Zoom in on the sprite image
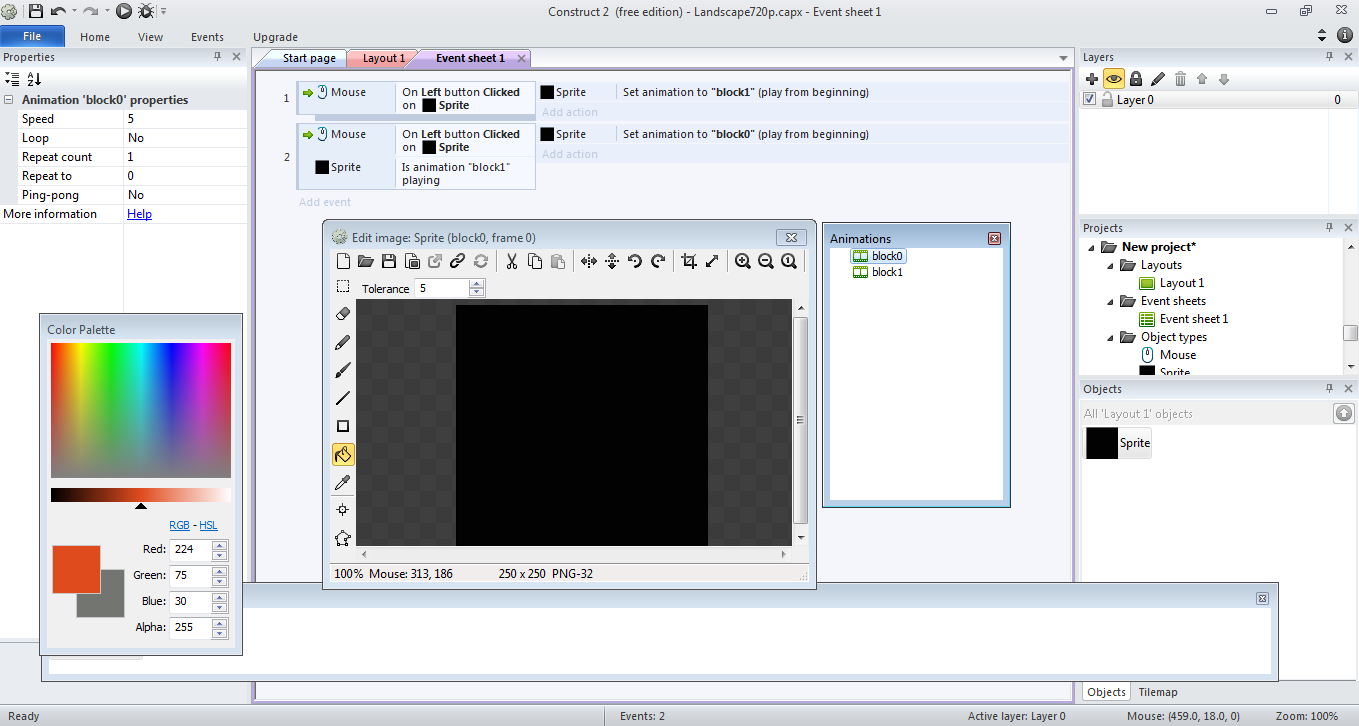The width and height of the screenshot is (1359, 726). click(x=743, y=261)
